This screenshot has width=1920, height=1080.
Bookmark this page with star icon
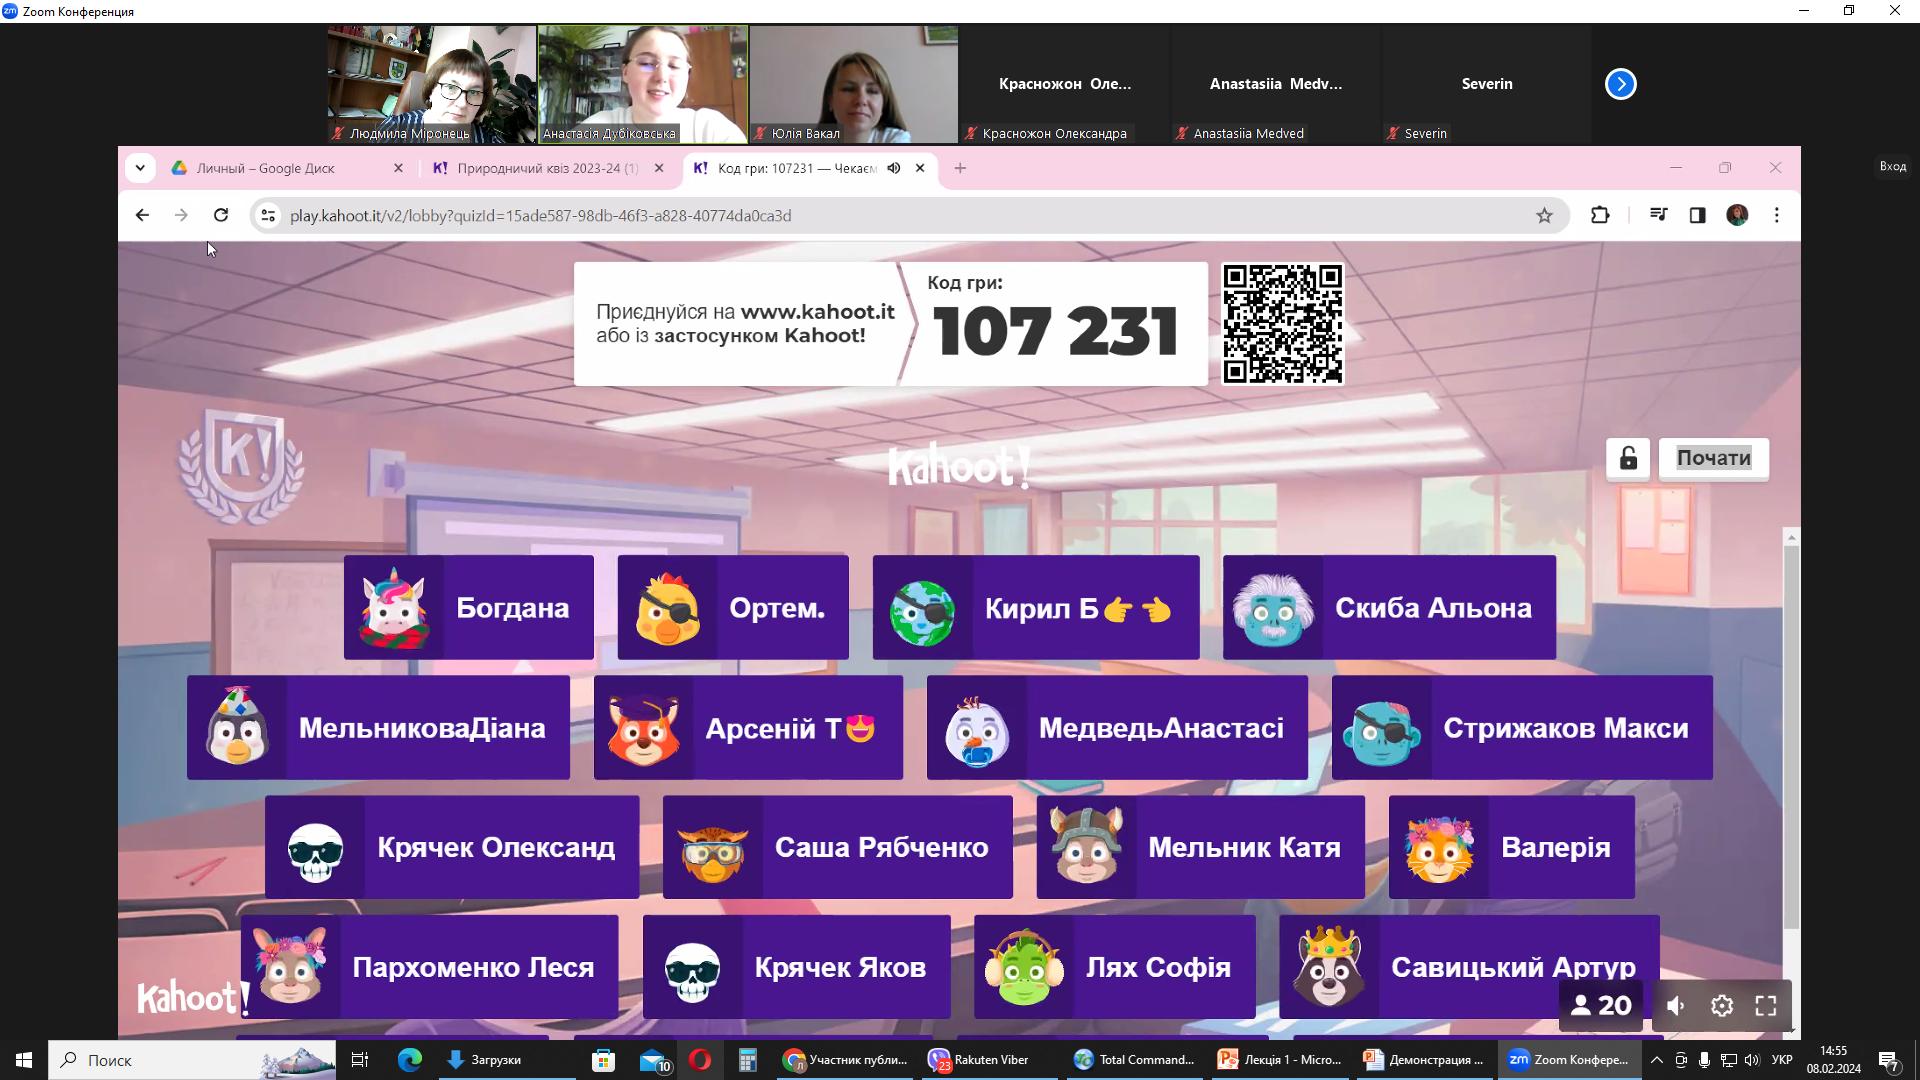point(1544,215)
